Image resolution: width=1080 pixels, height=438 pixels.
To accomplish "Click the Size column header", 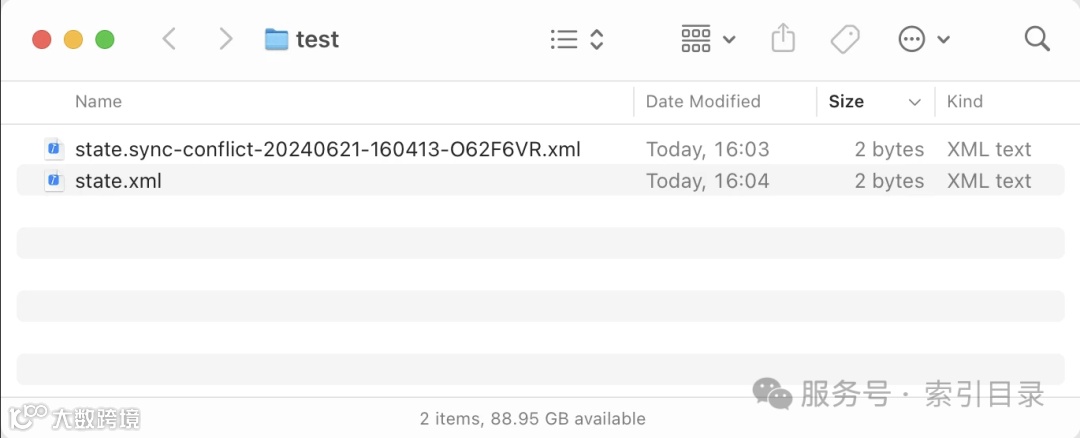I will 846,102.
